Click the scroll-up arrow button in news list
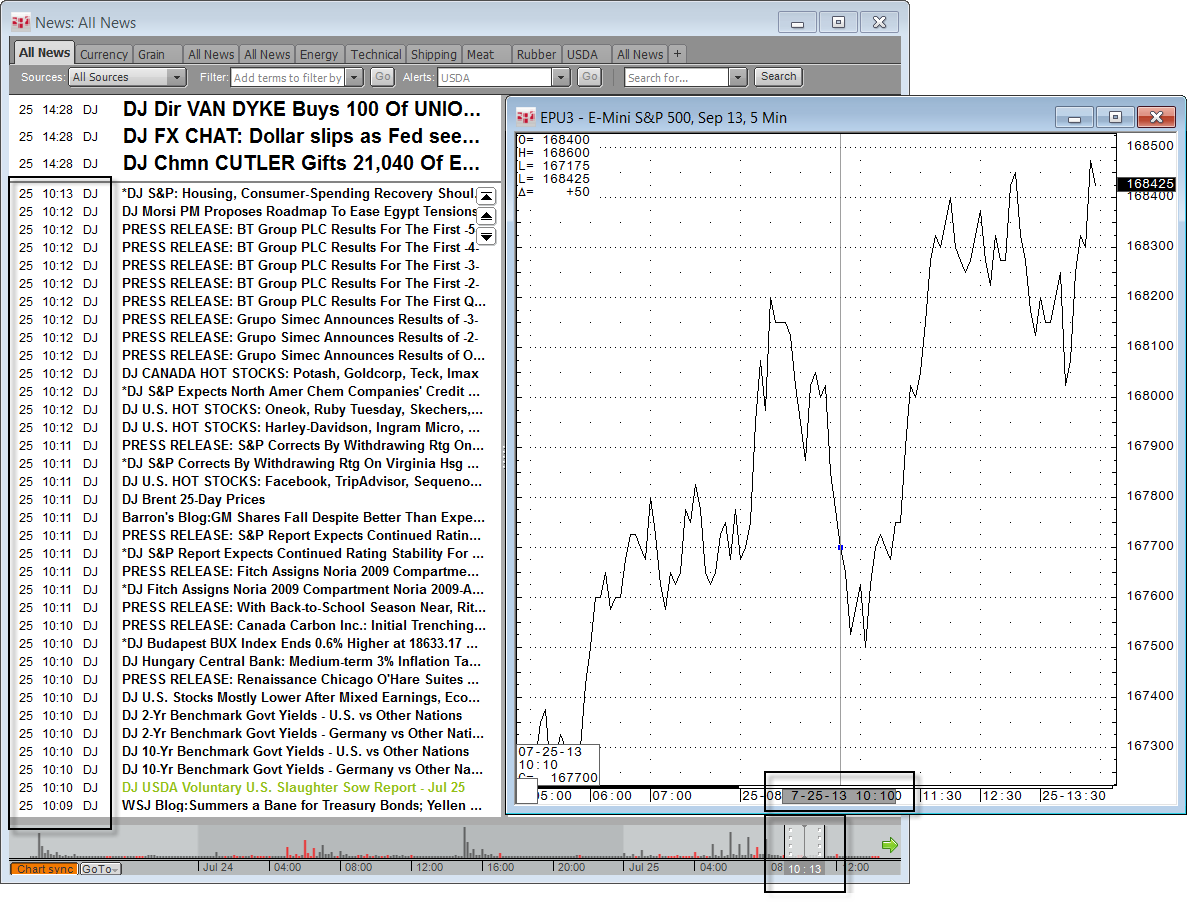1187x902 pixels. pos(486,216)
